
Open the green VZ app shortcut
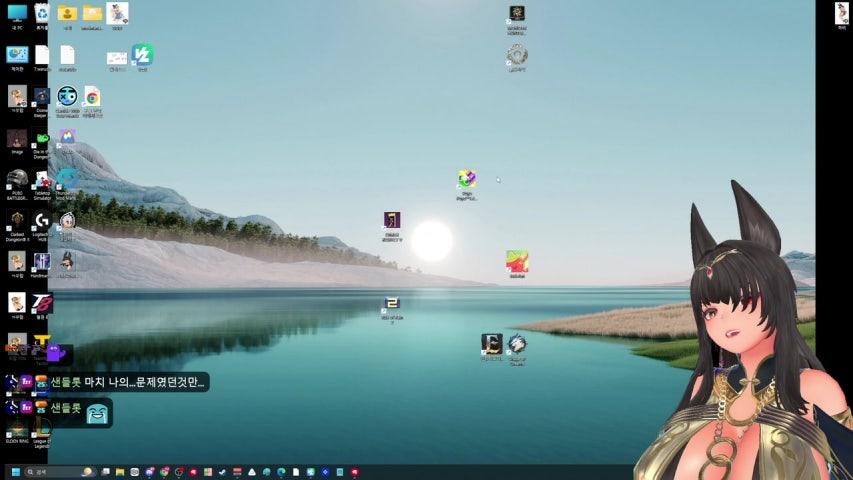143,58
